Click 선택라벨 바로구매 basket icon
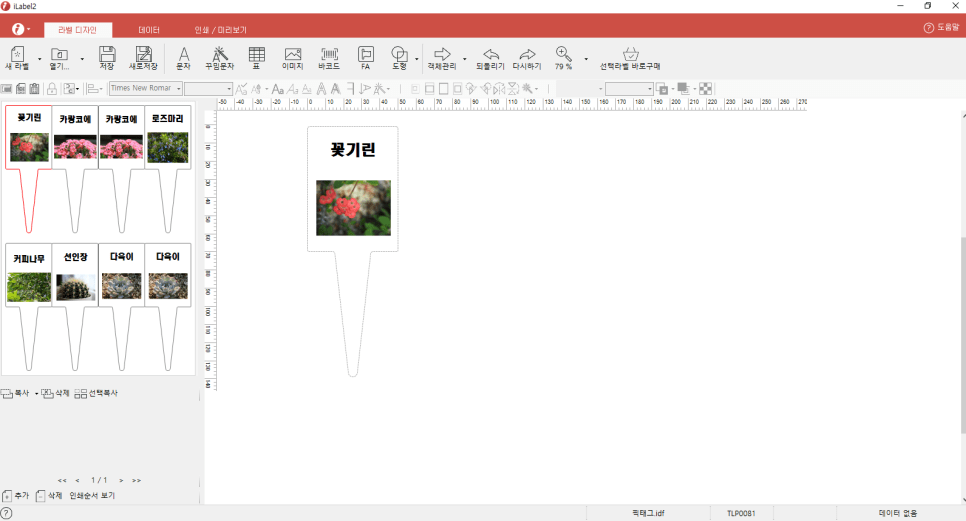This screenshot has width=966, height=521. pos(630,54)
